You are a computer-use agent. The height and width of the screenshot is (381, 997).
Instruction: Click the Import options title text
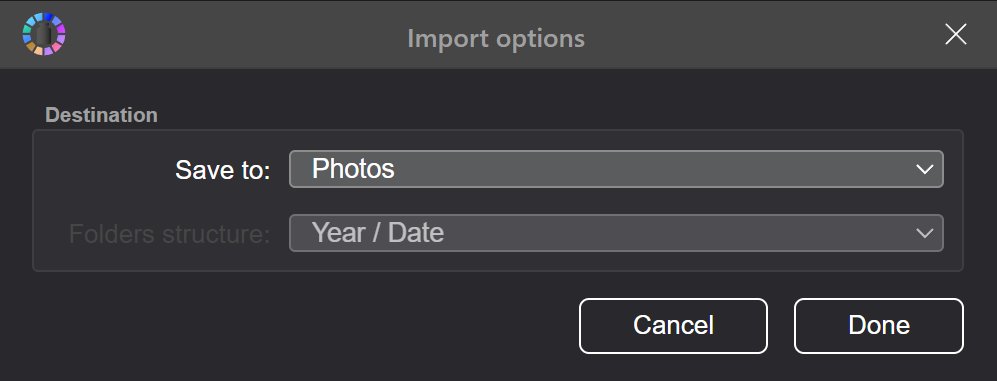(x=496, y=38)
